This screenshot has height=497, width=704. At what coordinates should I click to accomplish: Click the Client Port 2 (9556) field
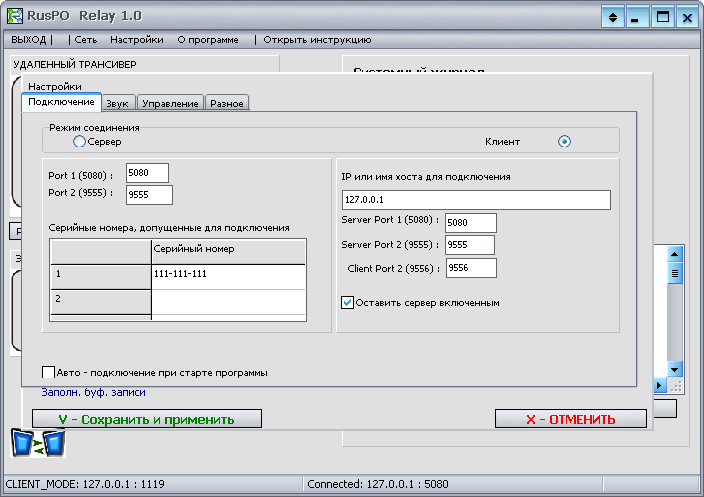tap(470, 268)
